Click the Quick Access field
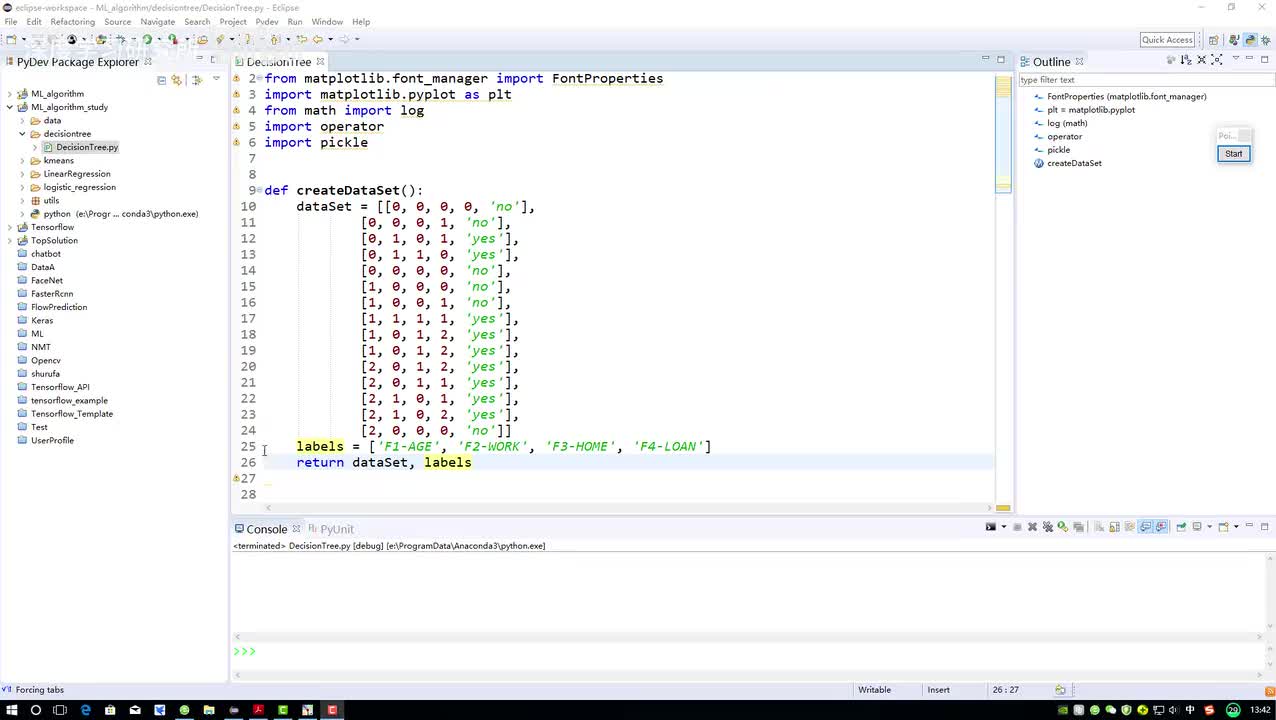The image size is (1276, 720). coord(1167,40)
